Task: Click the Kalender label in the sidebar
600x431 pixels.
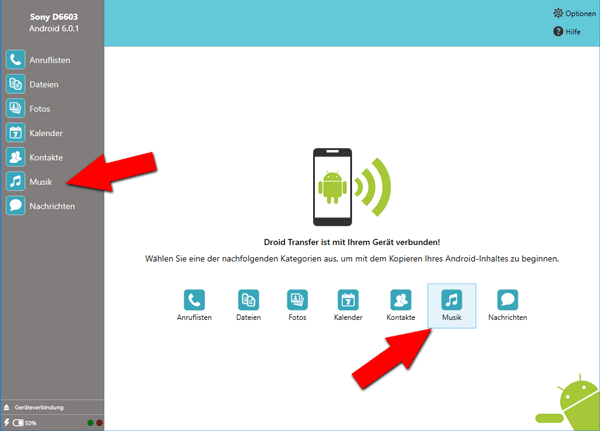Action: [46, 133]
